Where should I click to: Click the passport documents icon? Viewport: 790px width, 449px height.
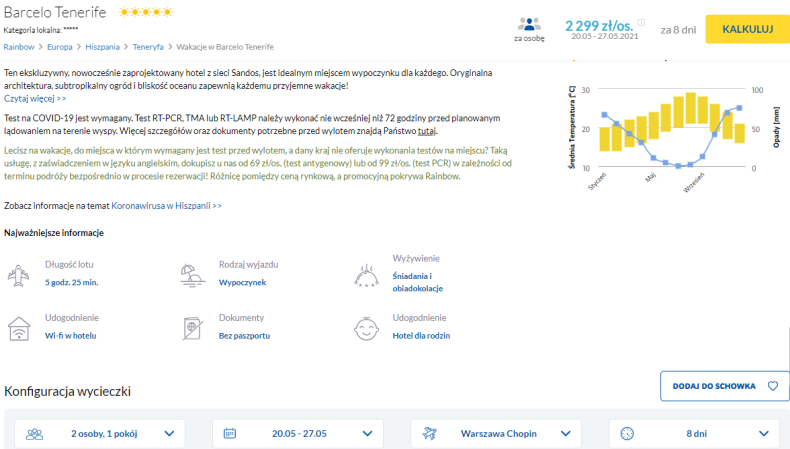tap(192, 329)
